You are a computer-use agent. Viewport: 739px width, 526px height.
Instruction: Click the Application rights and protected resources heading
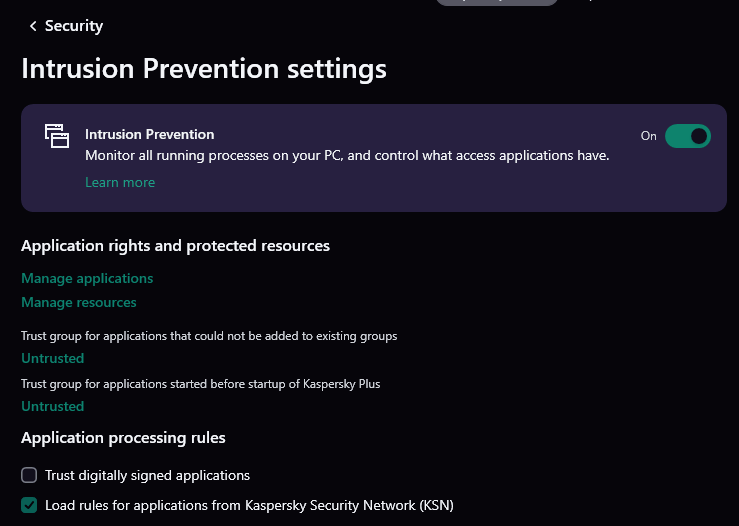(175, 245)
